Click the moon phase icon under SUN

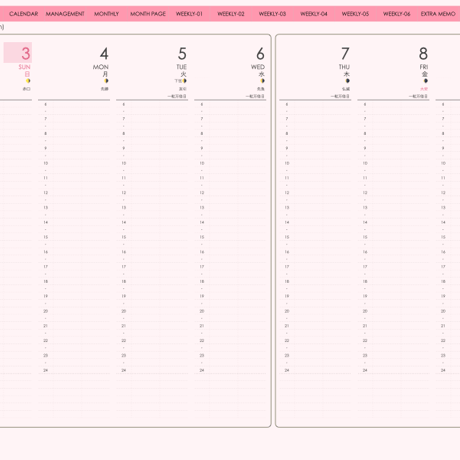[28, 81]
